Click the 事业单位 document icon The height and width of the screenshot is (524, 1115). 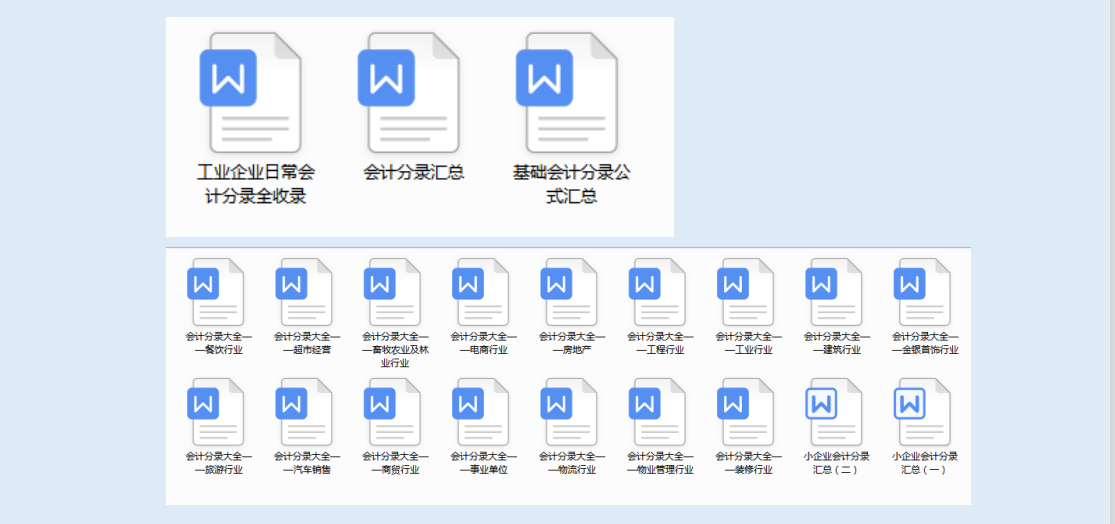click(481, 412)
